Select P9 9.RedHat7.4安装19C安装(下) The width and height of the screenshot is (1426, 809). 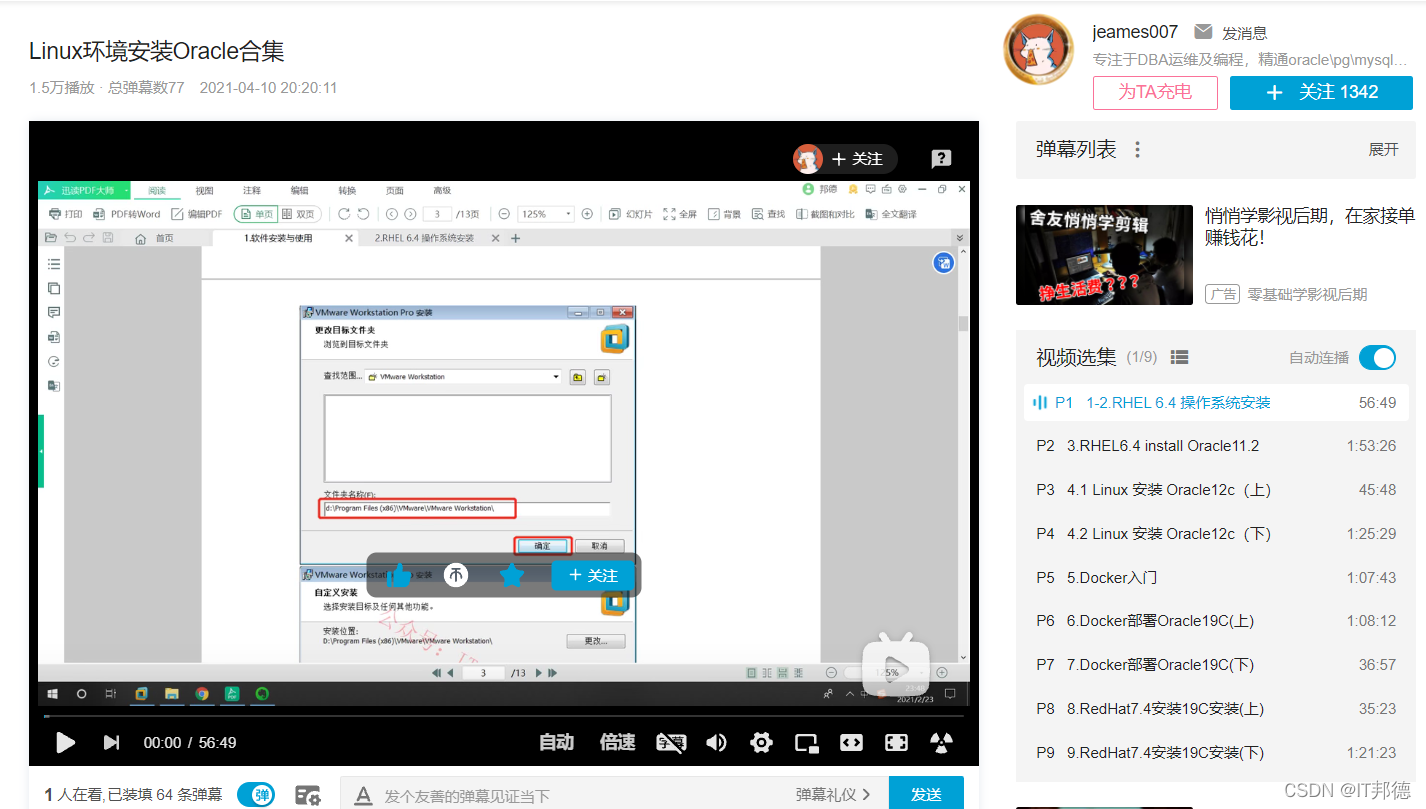point(1216,753)
